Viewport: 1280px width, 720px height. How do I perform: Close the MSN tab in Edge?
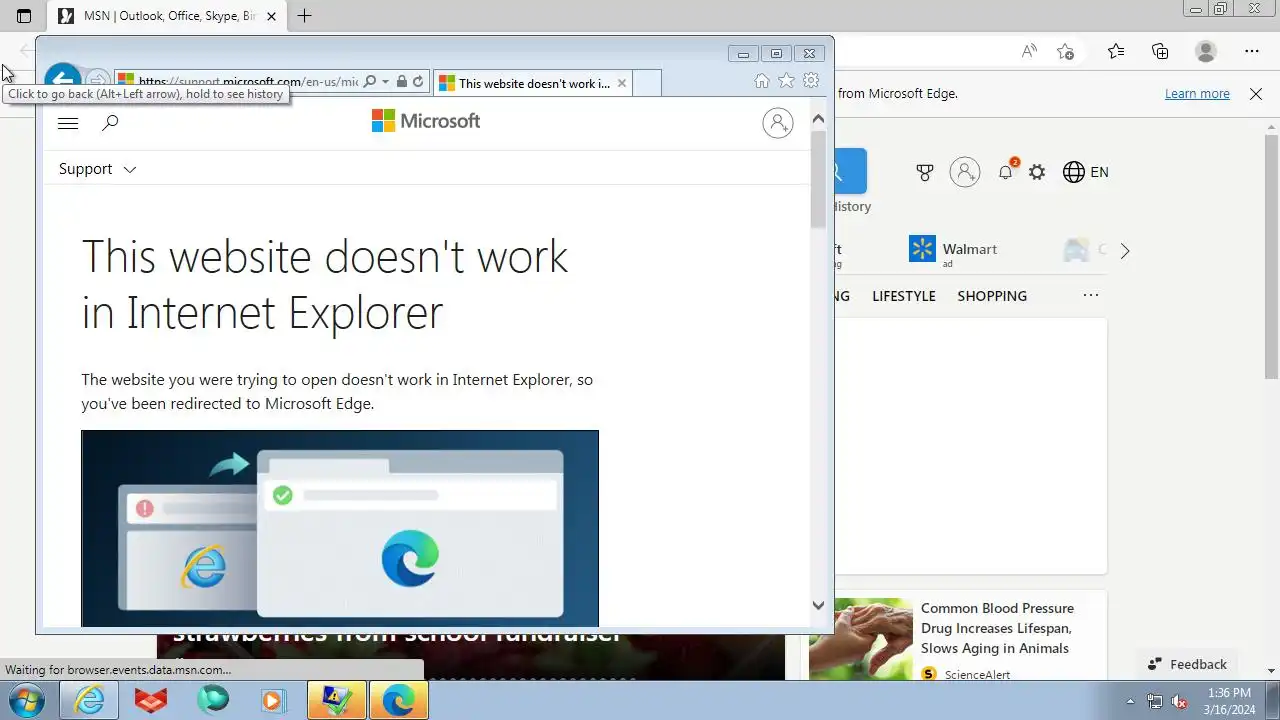coord(271,16)
